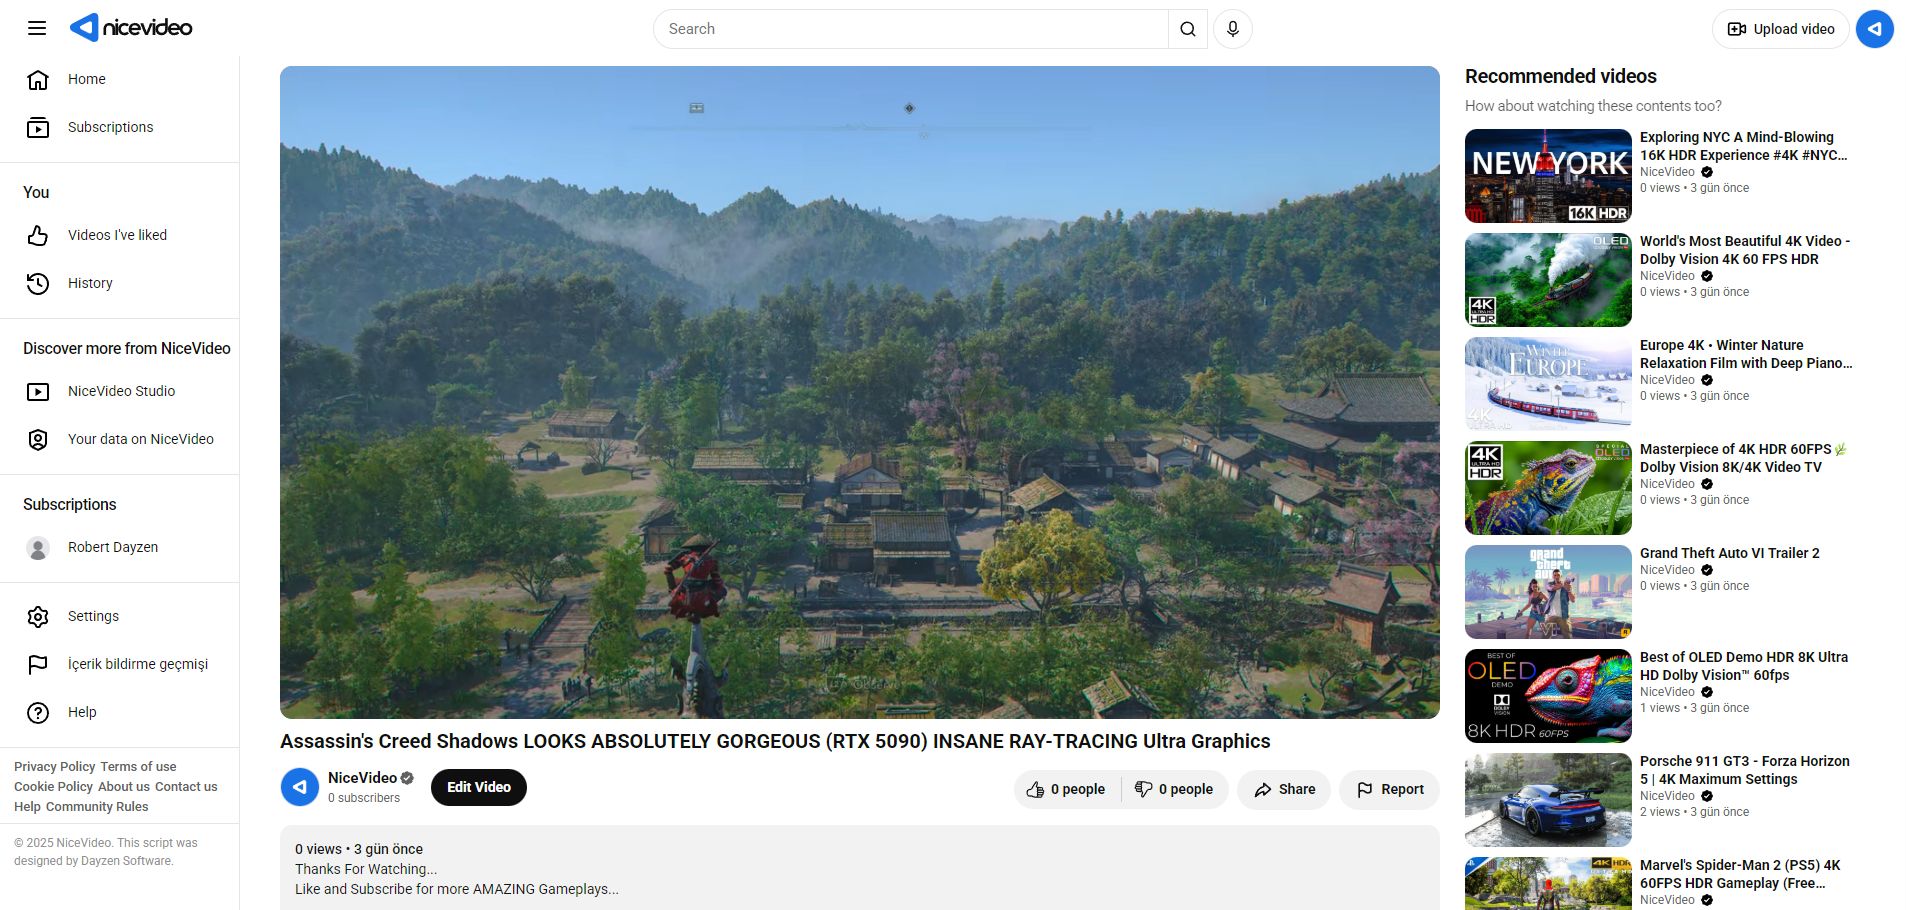
Task: Go to Home from the sidebar
Action: pos(120,79)
